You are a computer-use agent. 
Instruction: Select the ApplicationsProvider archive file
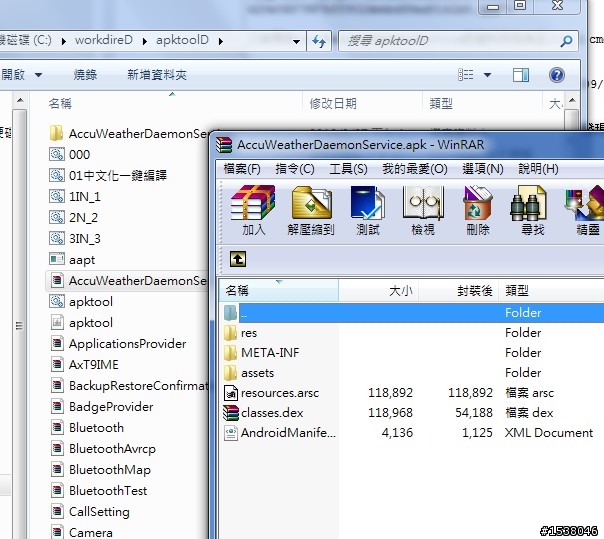(118, 344)
